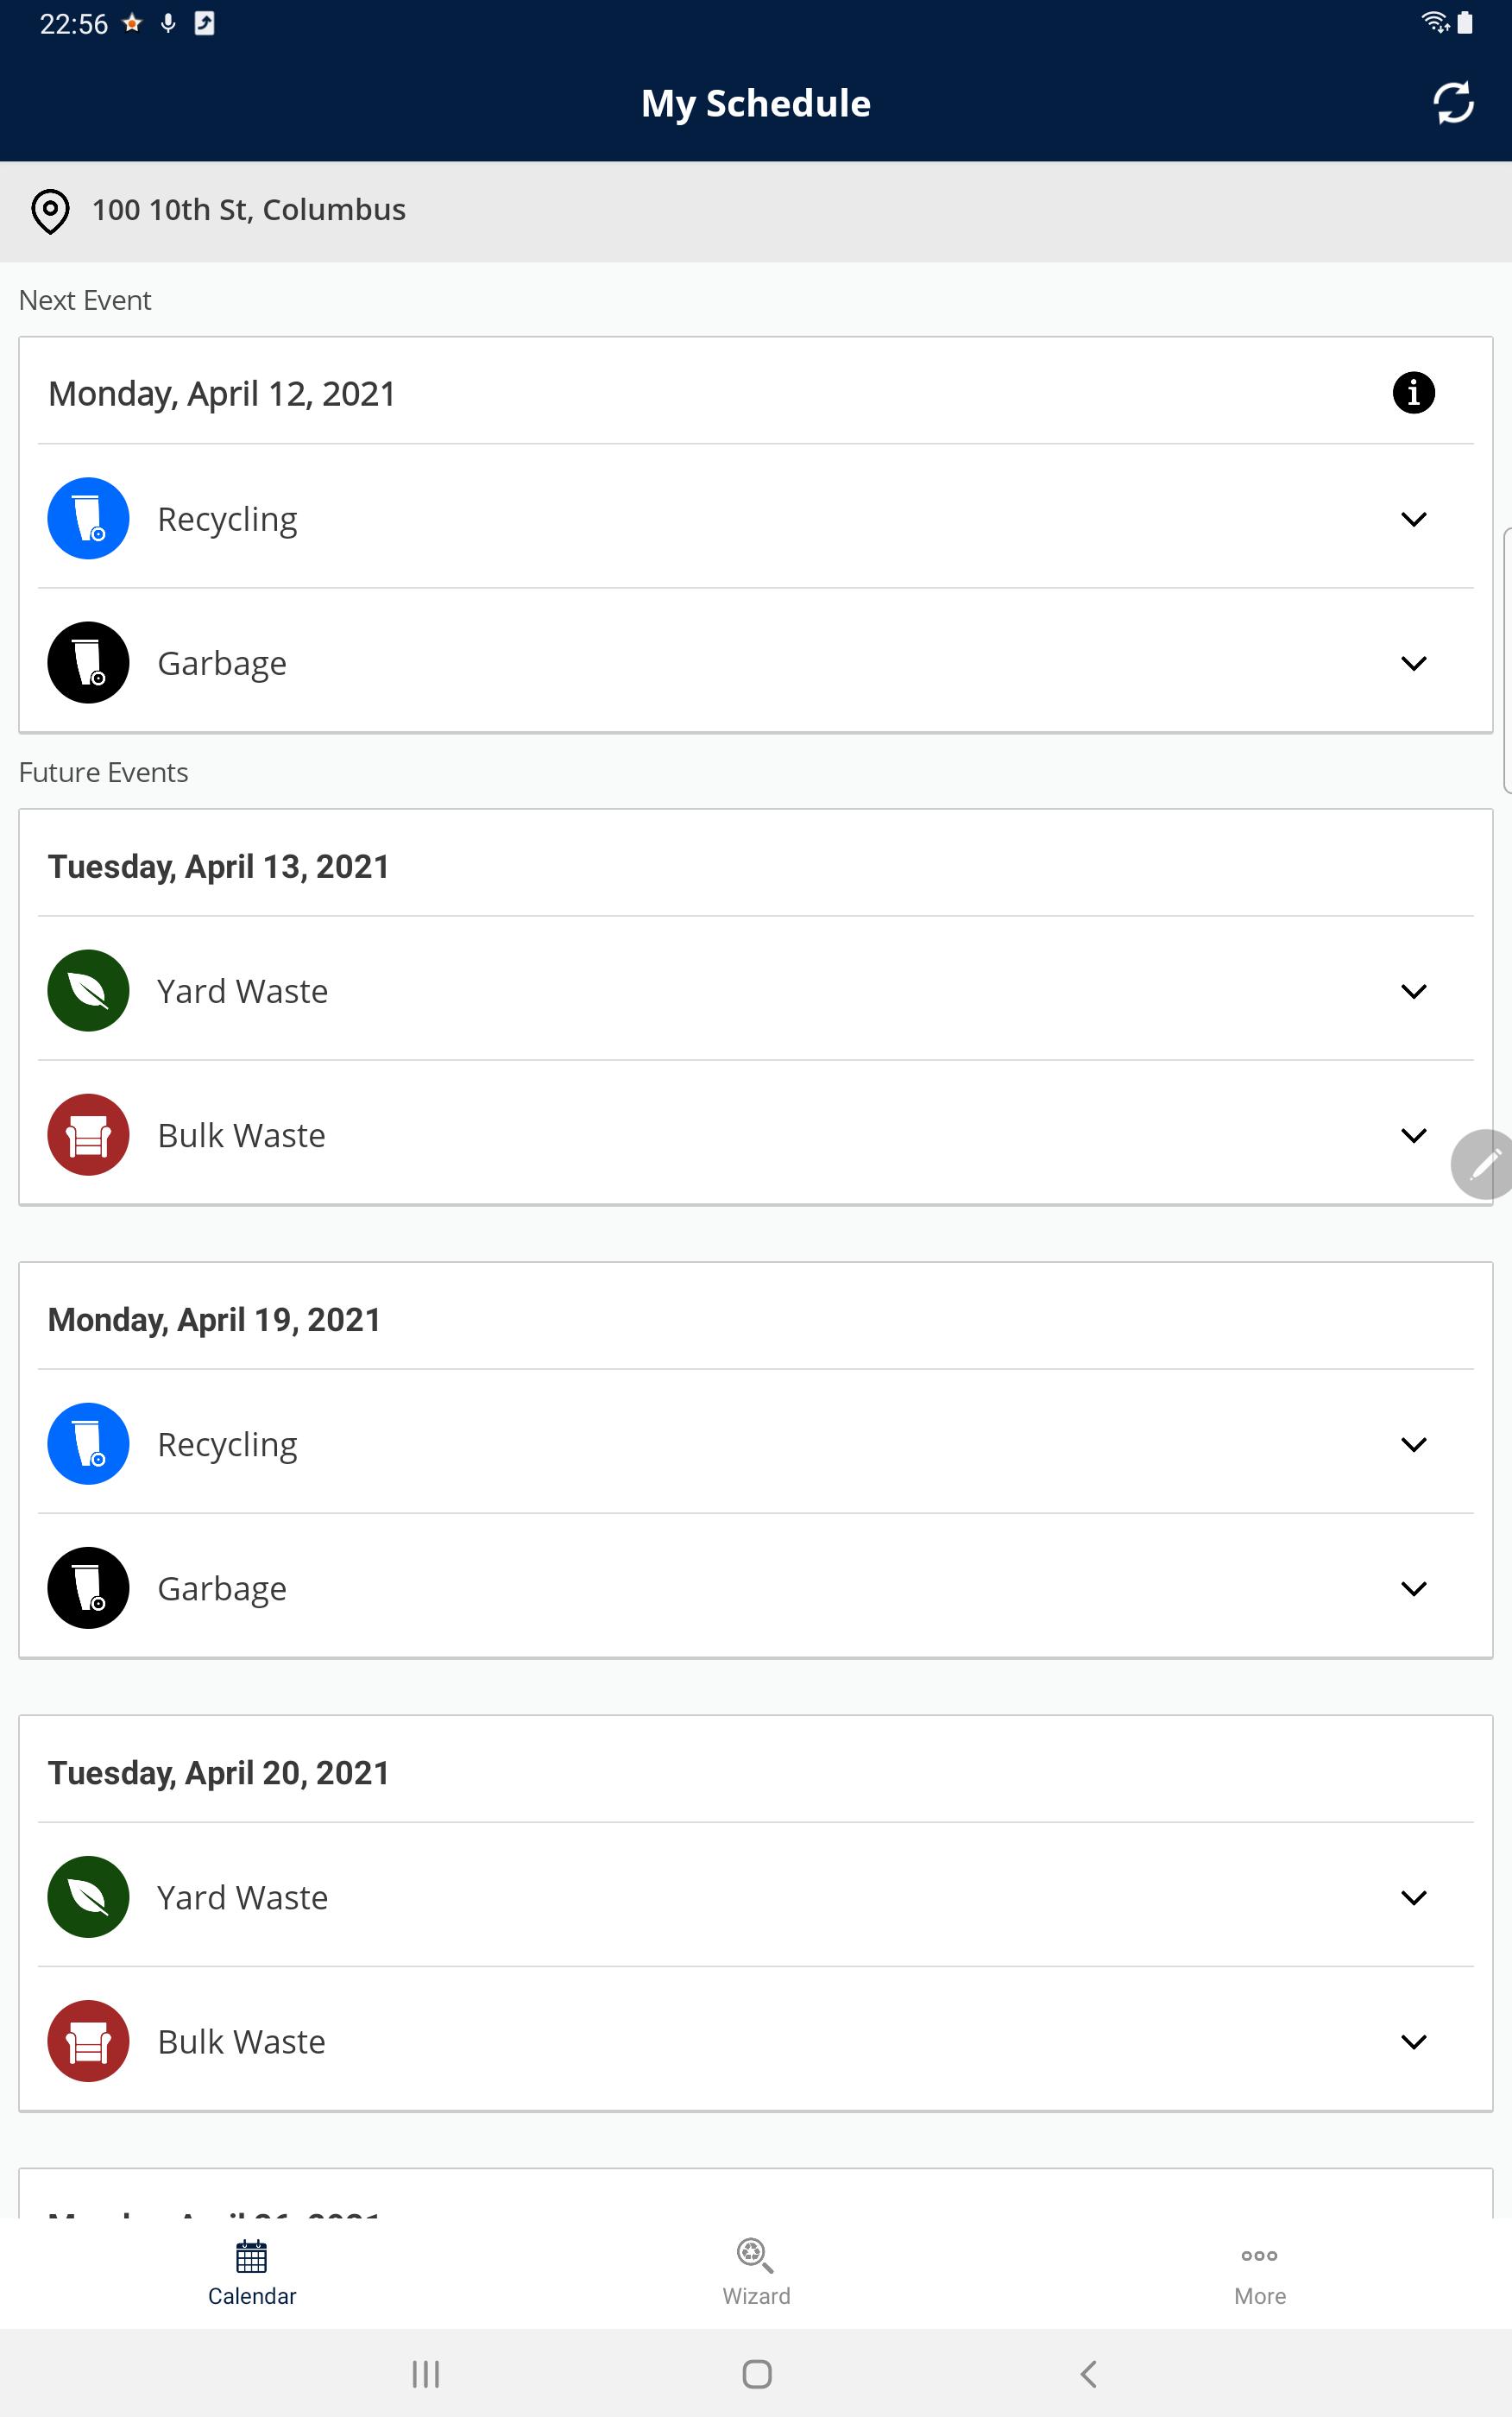This screenshot has width=1512, height=2417.
Task: Tap Android back navigation arrow
Action: click(x=1089, y=2373)
